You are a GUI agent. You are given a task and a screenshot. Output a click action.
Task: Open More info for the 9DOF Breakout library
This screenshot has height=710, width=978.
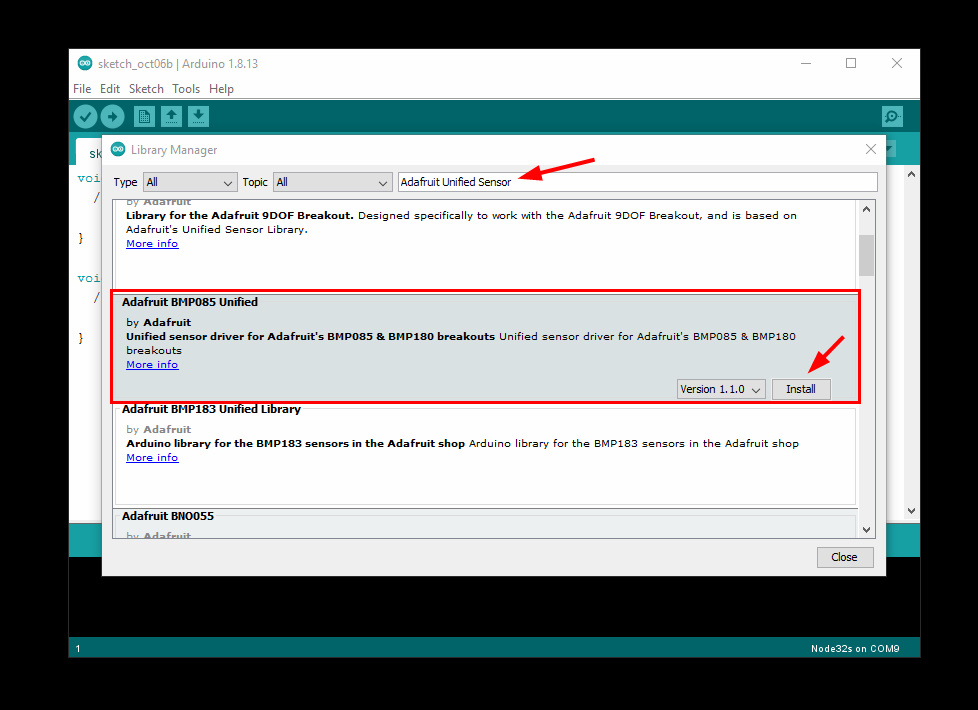(152, 243)
